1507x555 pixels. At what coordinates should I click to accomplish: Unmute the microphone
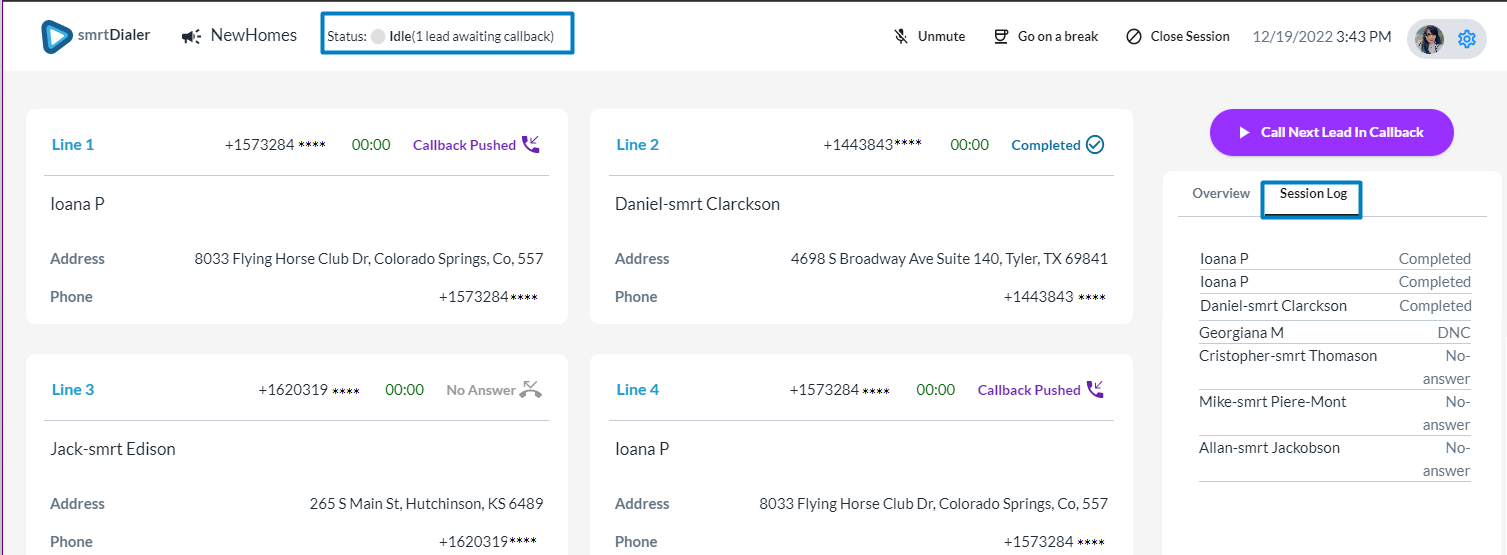[x=941, y=37]
